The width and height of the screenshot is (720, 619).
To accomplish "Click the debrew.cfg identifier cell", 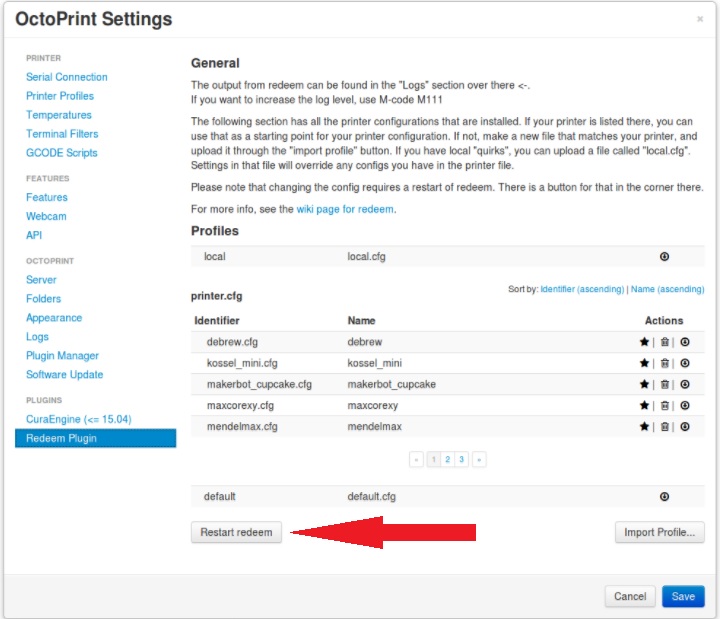I will coord(232,342).
